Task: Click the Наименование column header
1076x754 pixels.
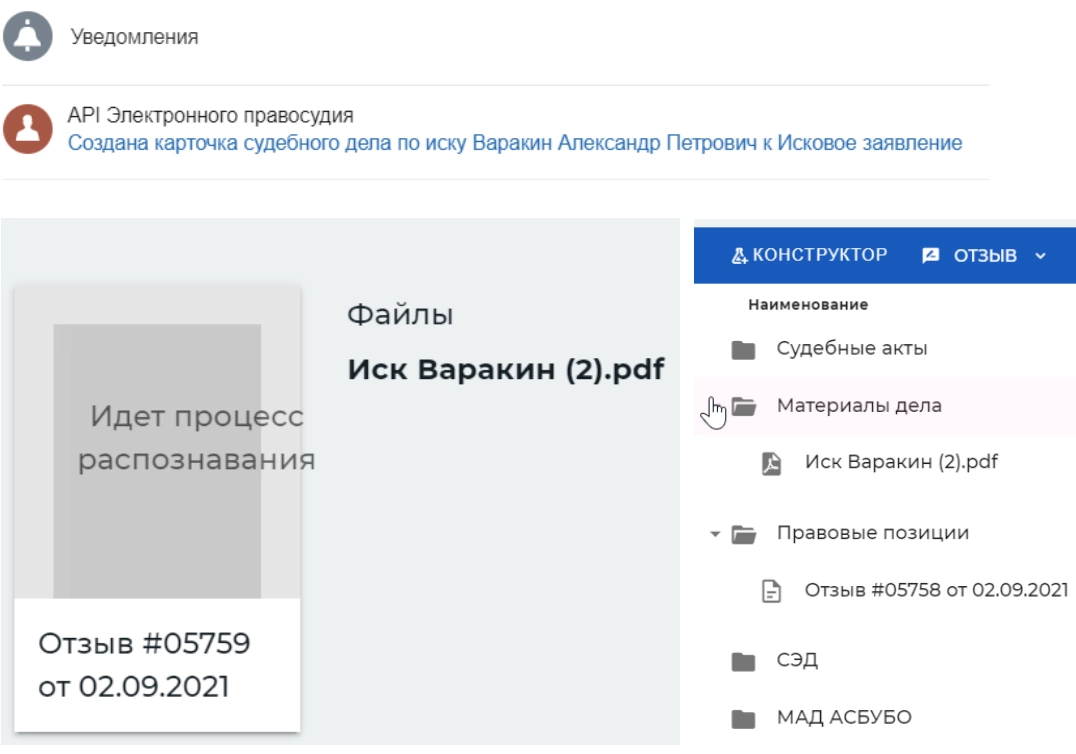Action: (807, 305)
